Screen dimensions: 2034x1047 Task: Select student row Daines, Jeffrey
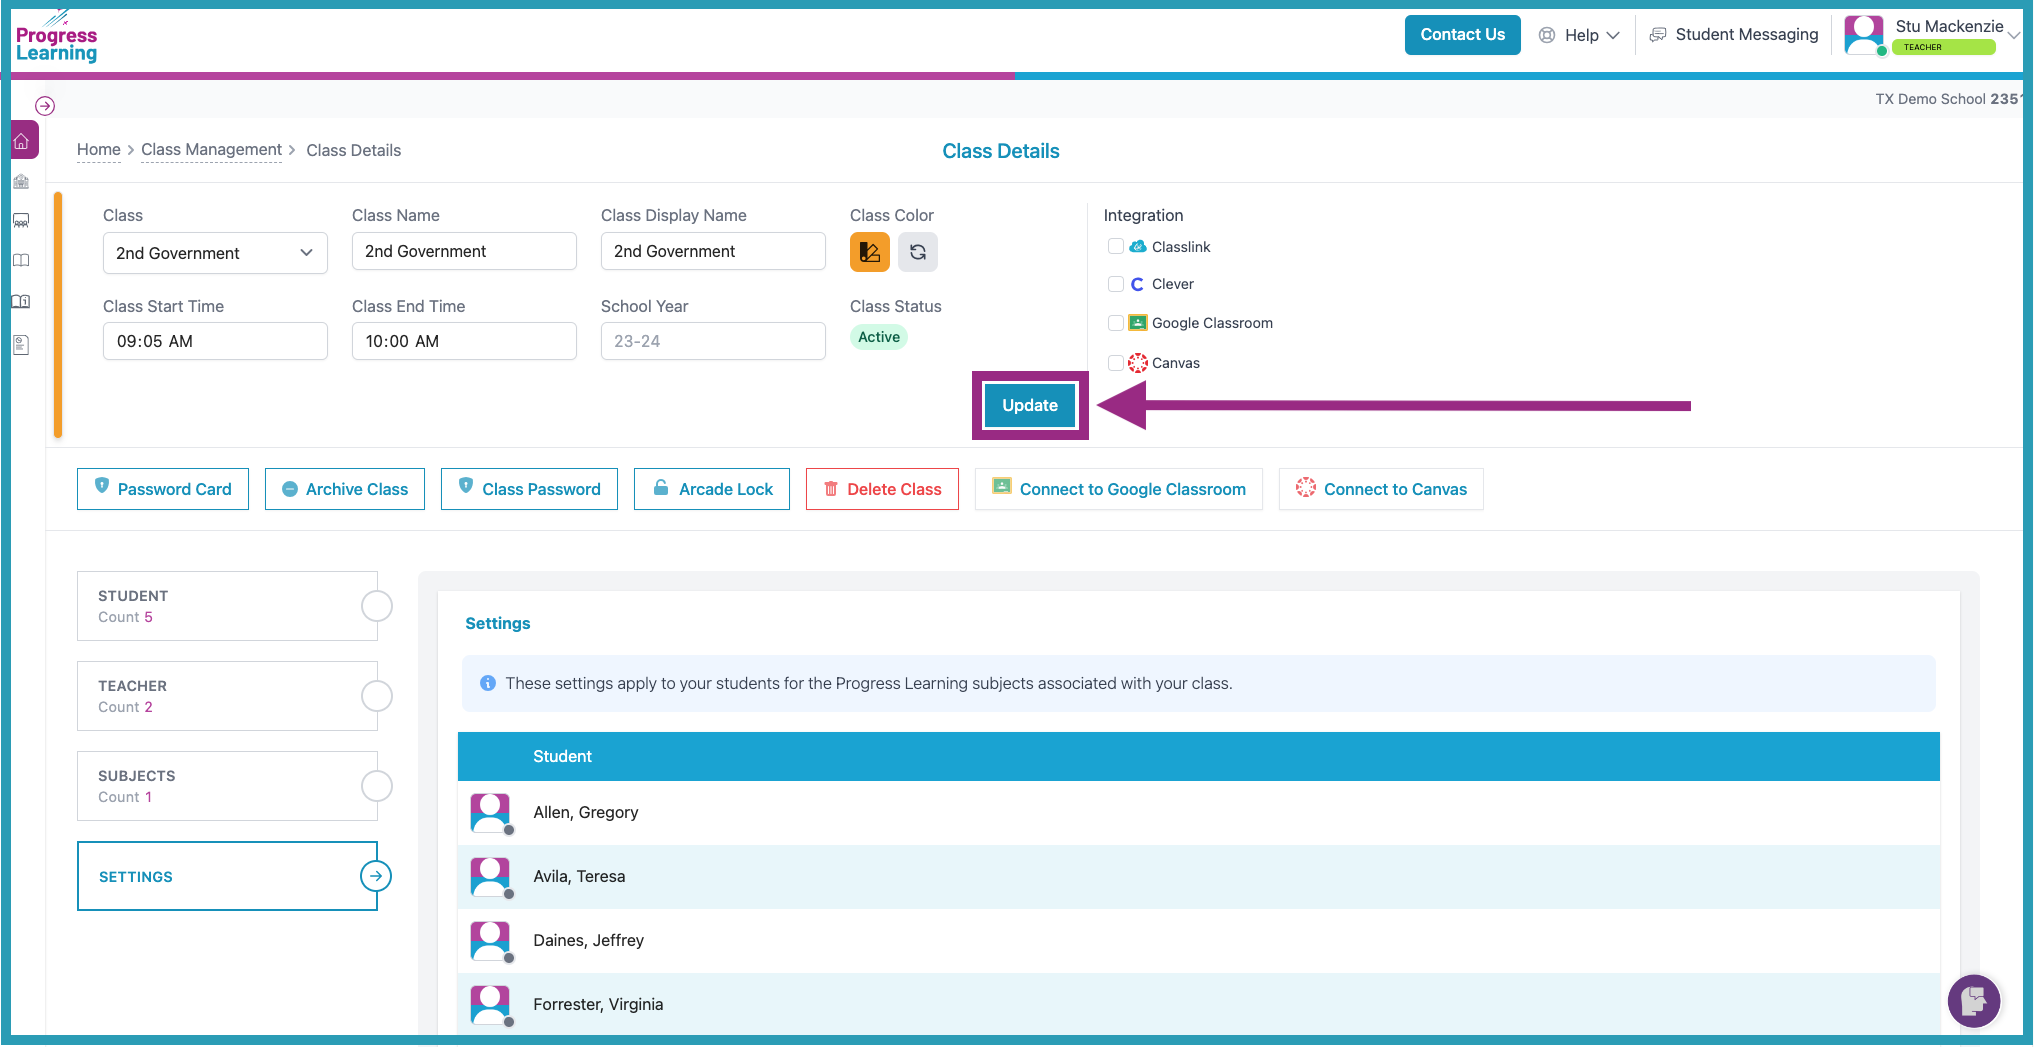coord(1199,941)
